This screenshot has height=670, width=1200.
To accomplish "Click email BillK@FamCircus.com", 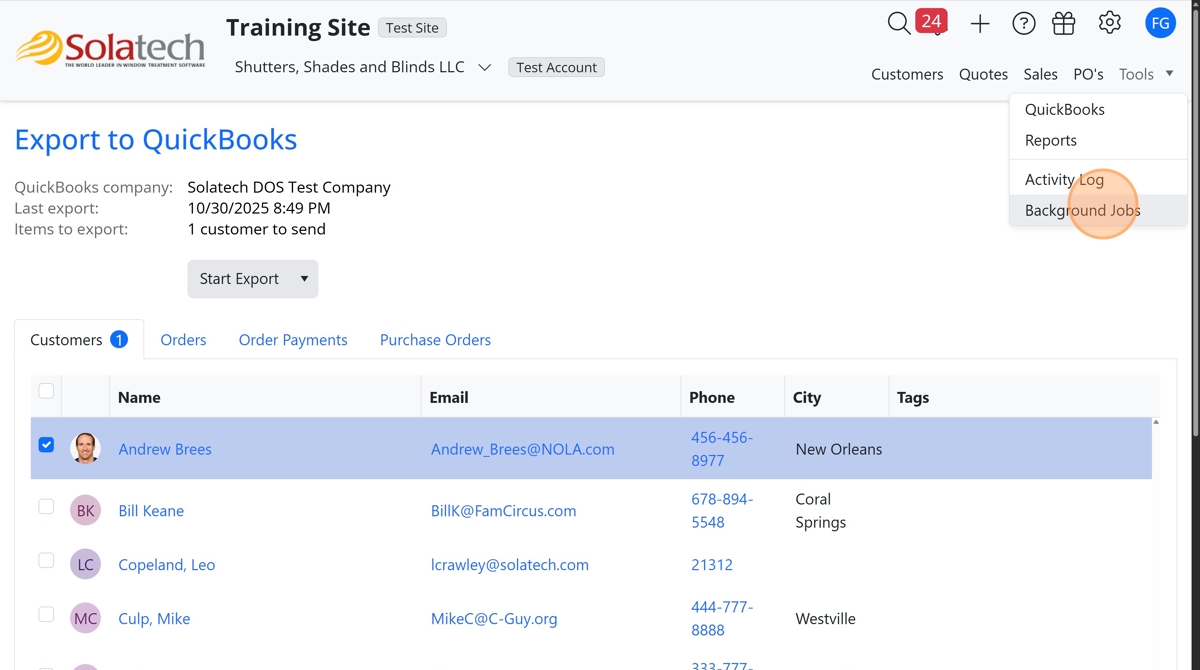I will pos(503,511).
